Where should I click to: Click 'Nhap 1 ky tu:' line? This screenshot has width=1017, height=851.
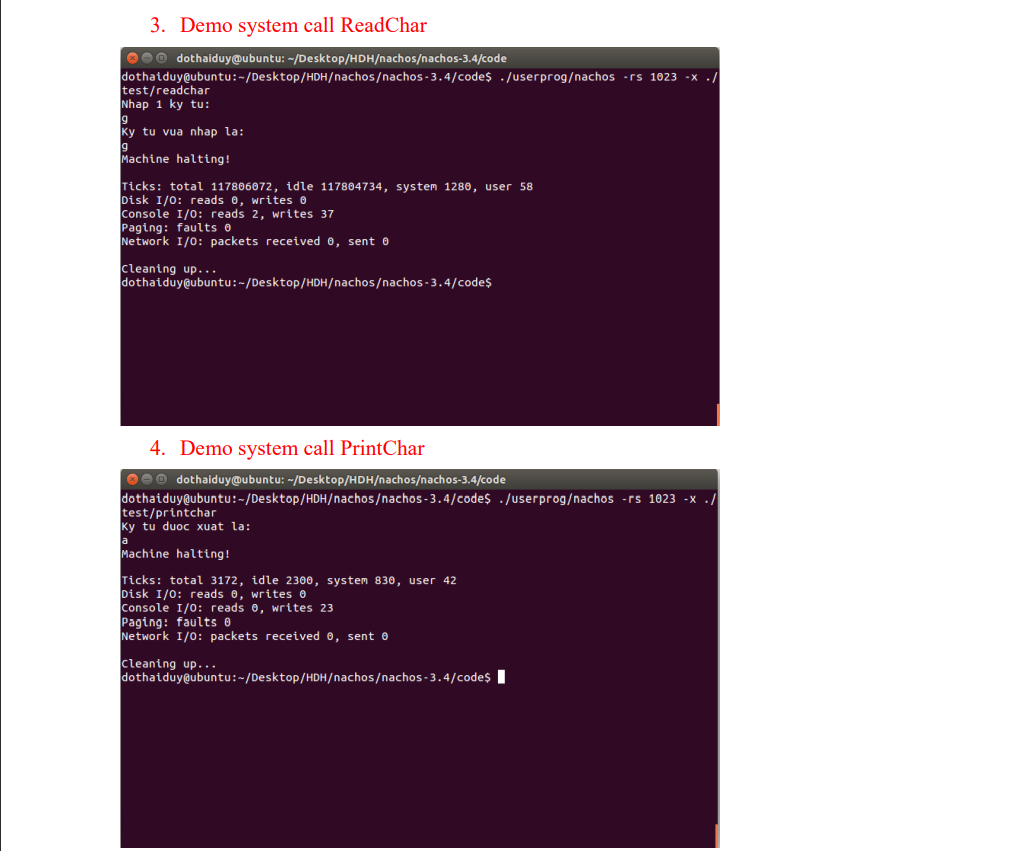(x=165, y=104)
